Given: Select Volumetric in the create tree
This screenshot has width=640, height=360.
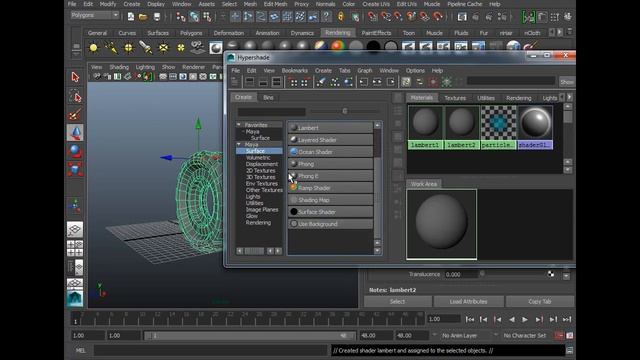Looking at the screenshot, I should point(258,157).
